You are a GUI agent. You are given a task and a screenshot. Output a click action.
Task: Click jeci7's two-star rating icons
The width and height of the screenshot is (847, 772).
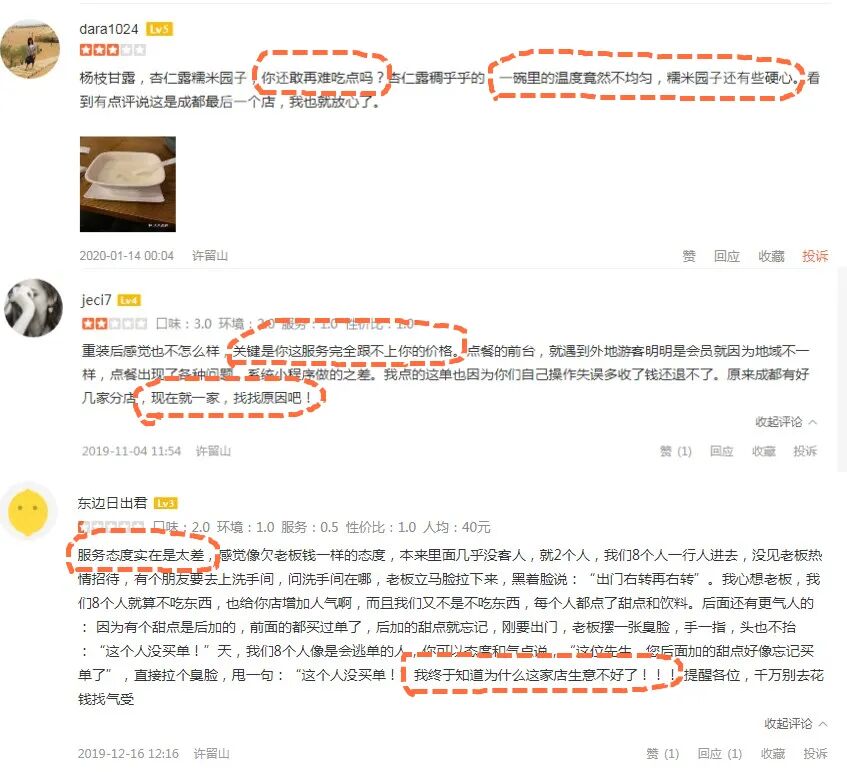pos(114,324)
